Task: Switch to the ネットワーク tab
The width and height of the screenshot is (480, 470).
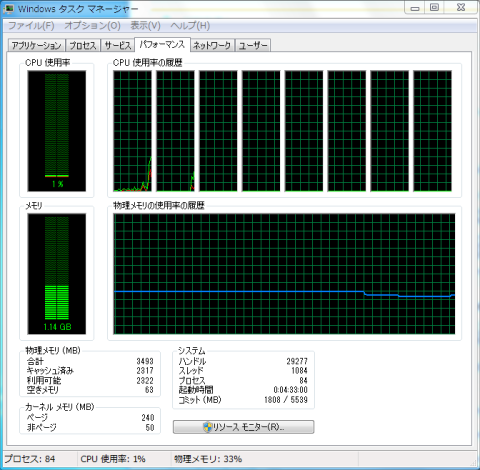Action: (x=212, y=45)
